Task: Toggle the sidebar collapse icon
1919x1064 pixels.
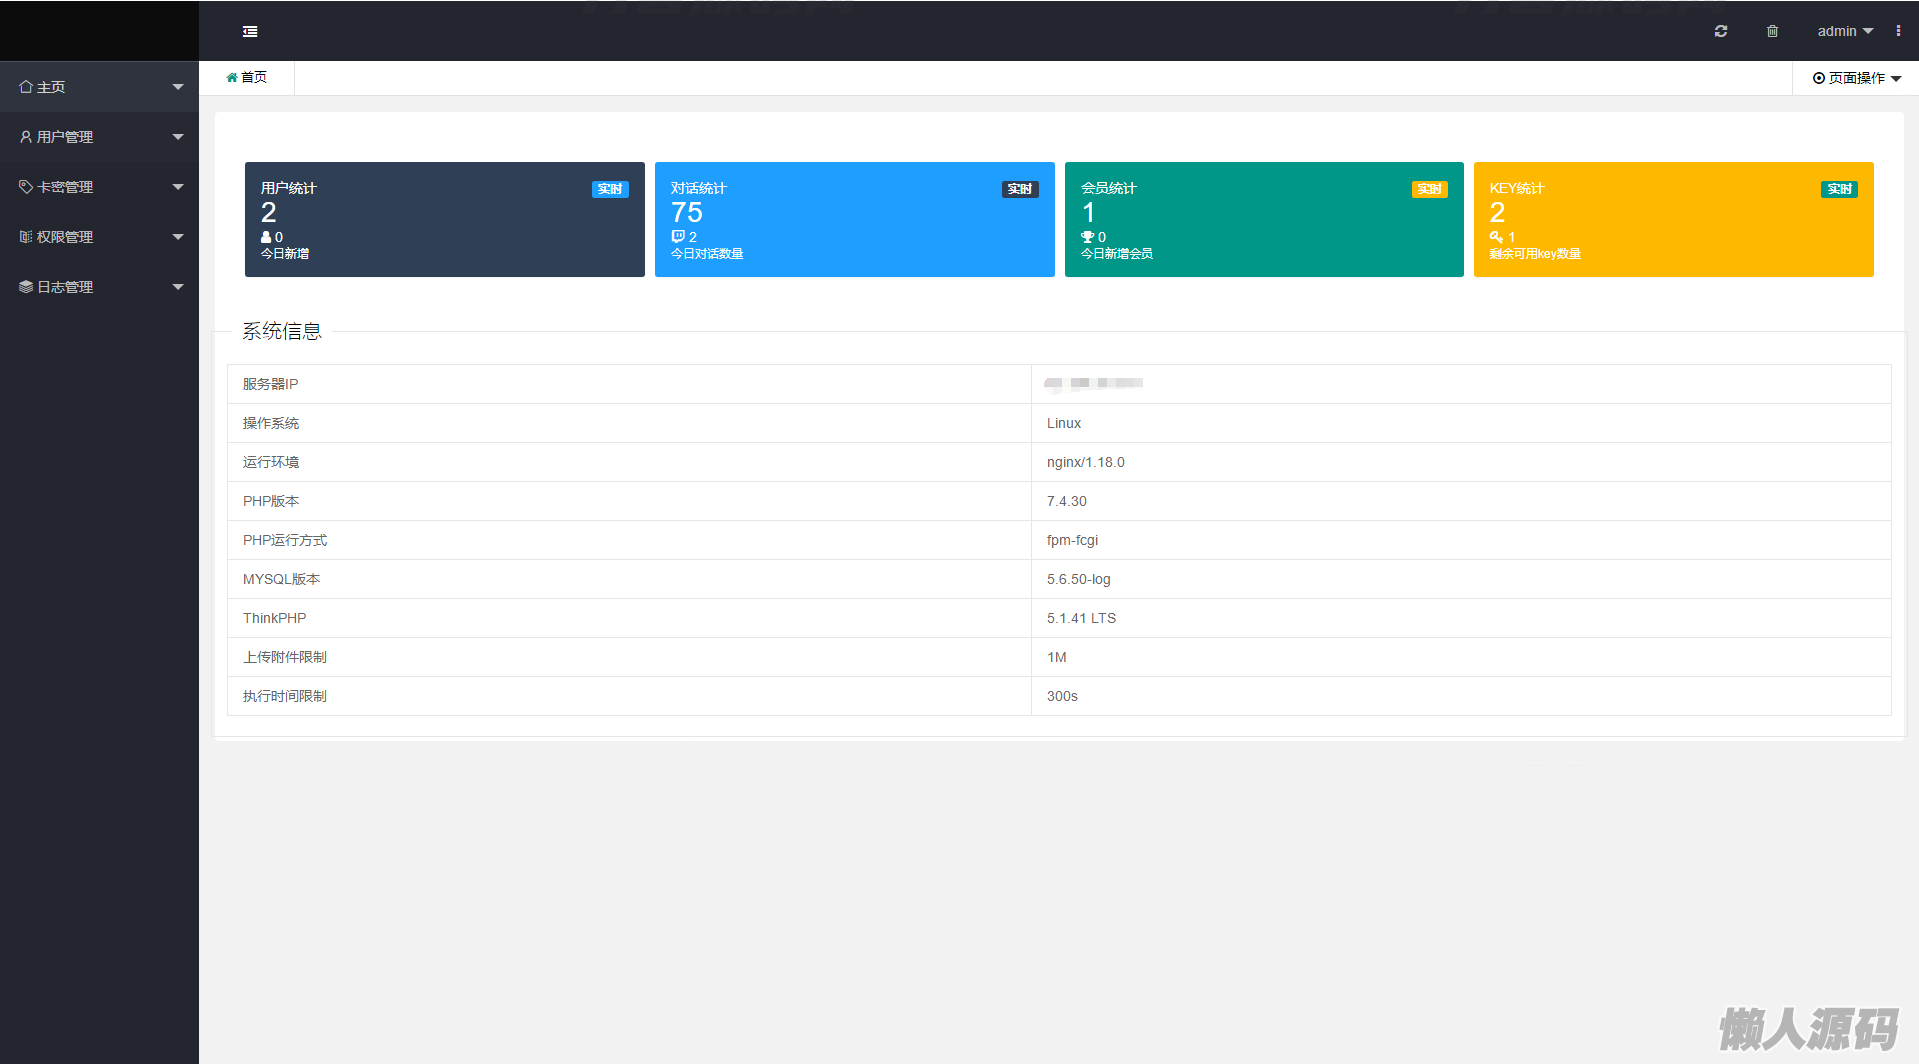Action: point(250,31)
